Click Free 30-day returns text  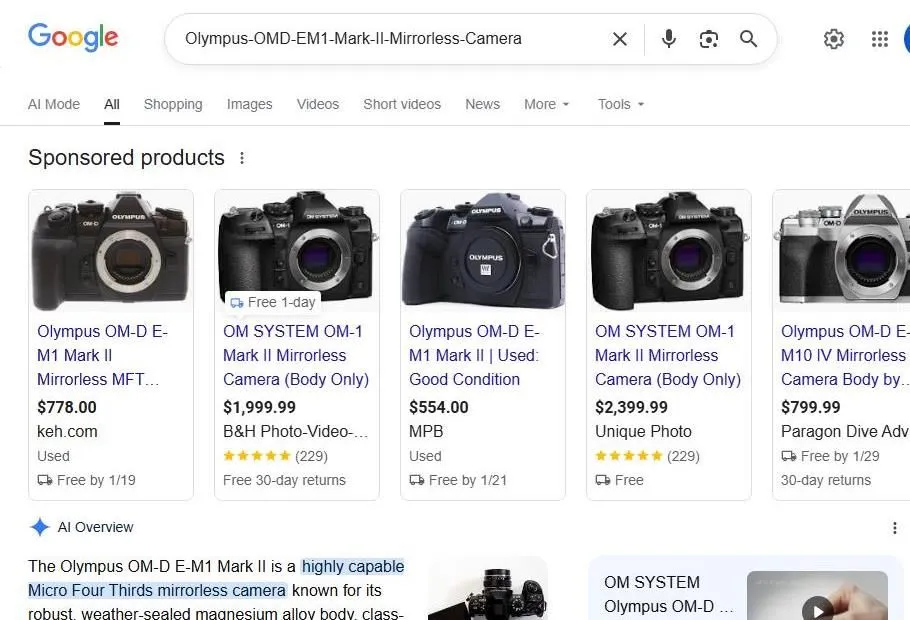pyautogui.click(x=284, y=481)
